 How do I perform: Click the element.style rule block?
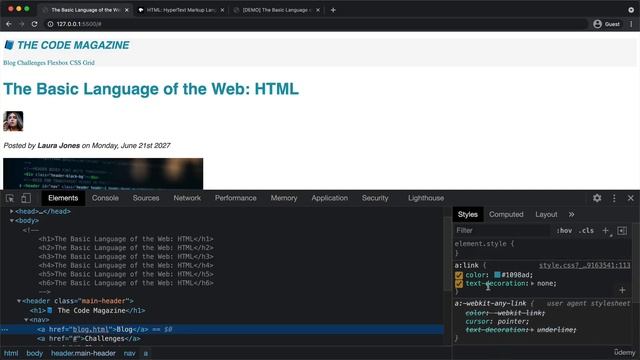coord(543,248)
